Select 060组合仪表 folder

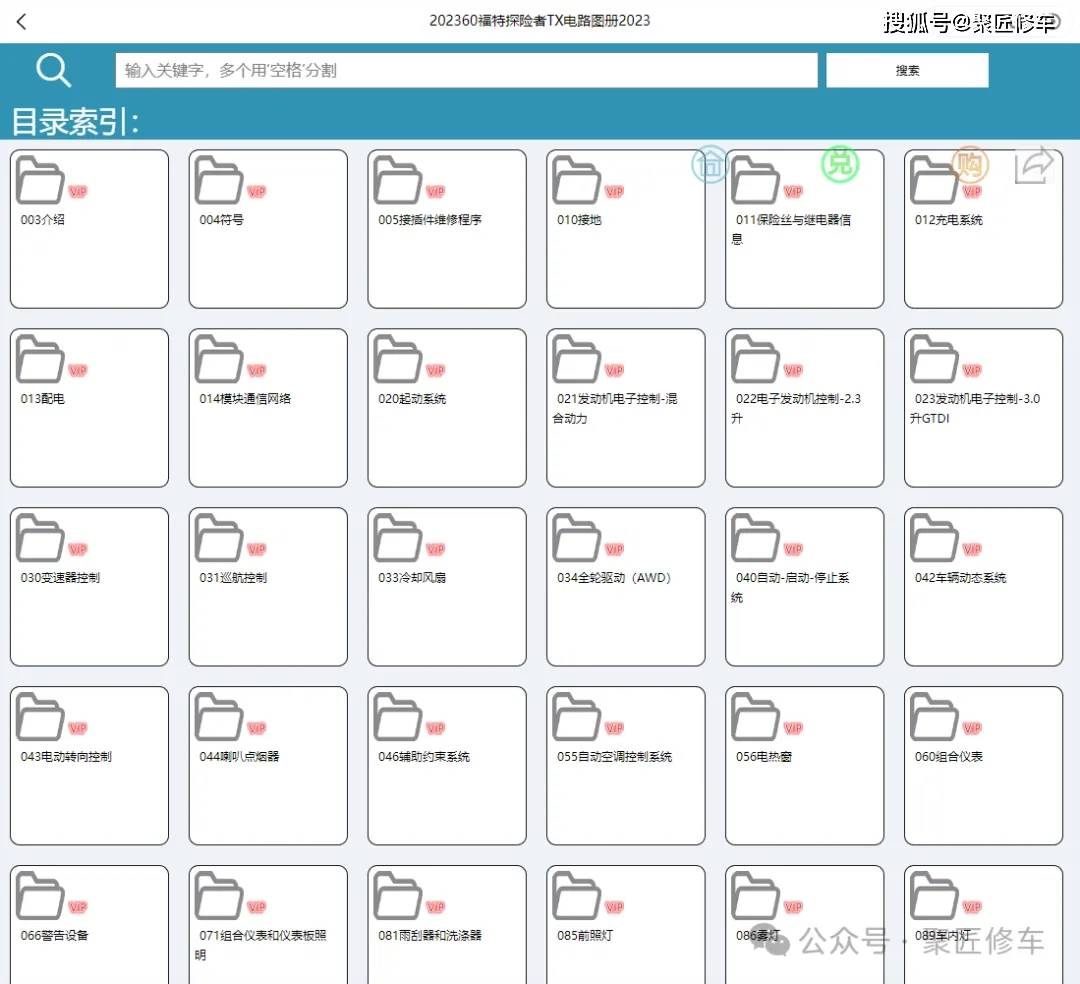(x=984, y=766)
